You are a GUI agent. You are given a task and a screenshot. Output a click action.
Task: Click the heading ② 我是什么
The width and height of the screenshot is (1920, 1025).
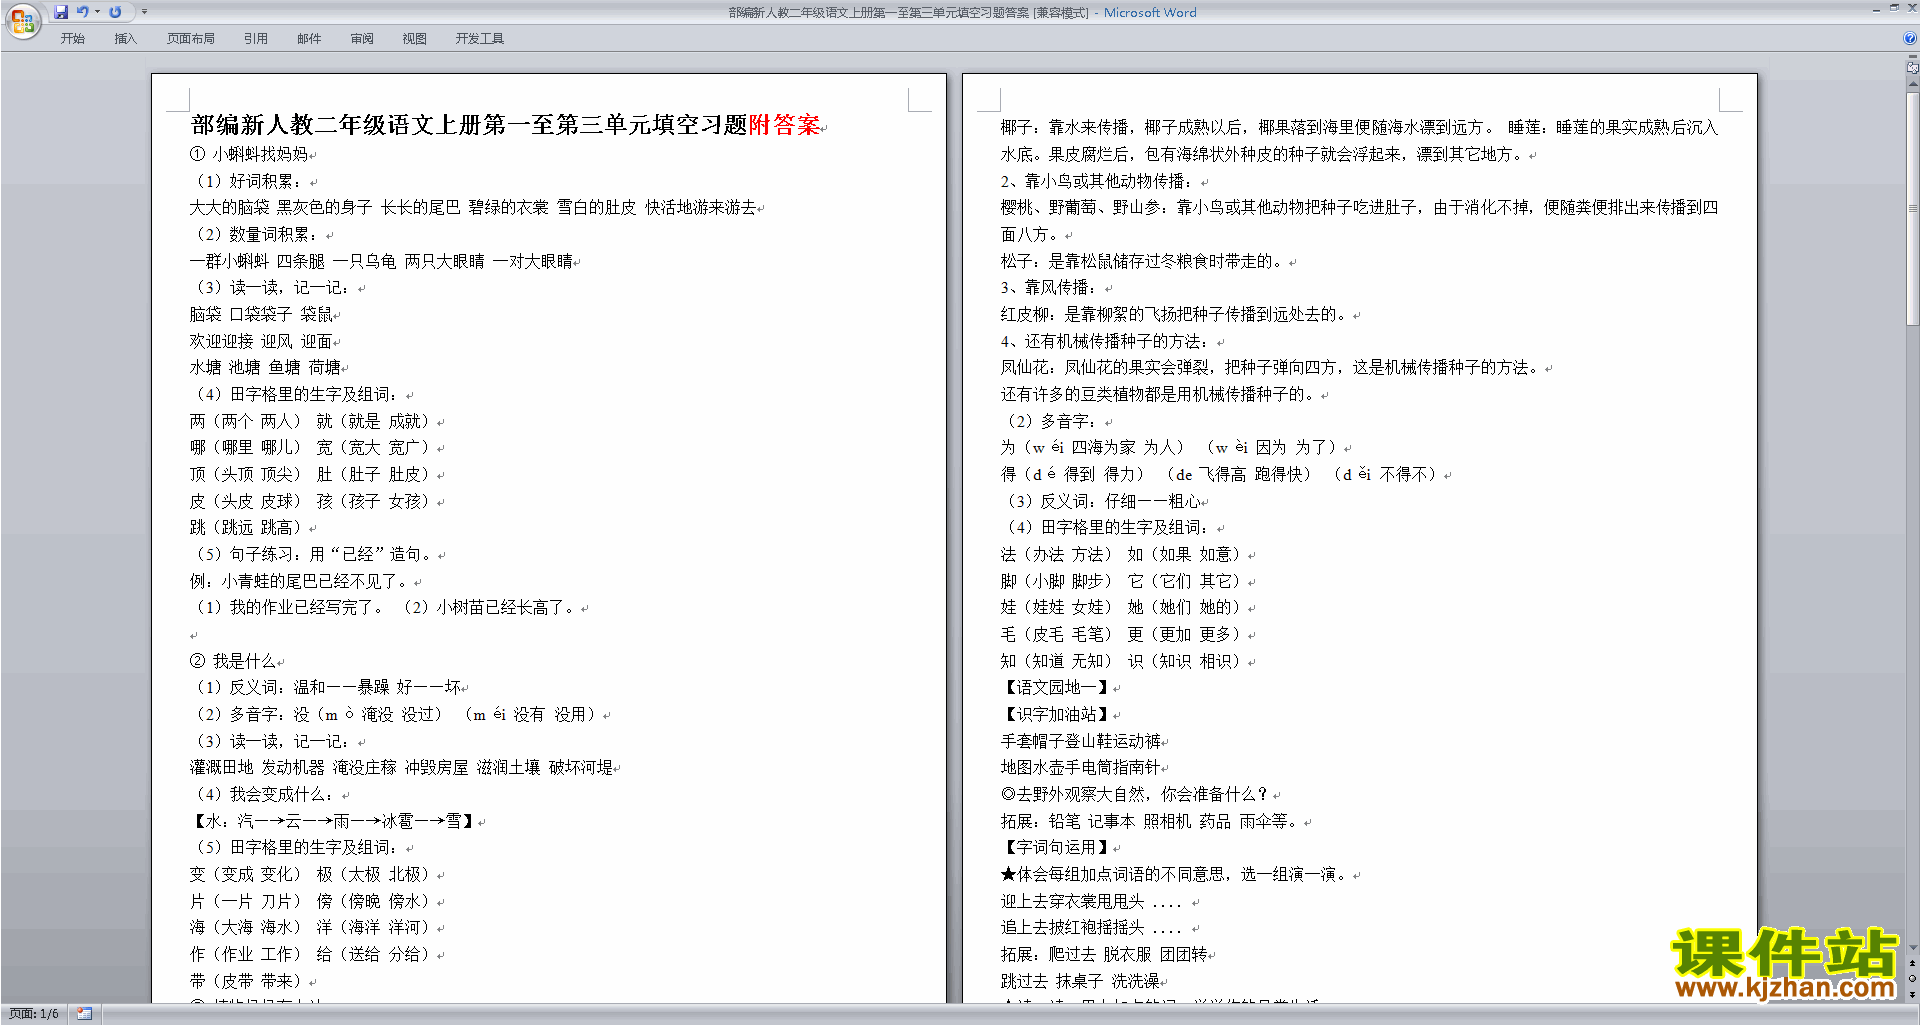click(x=233, y=661)
